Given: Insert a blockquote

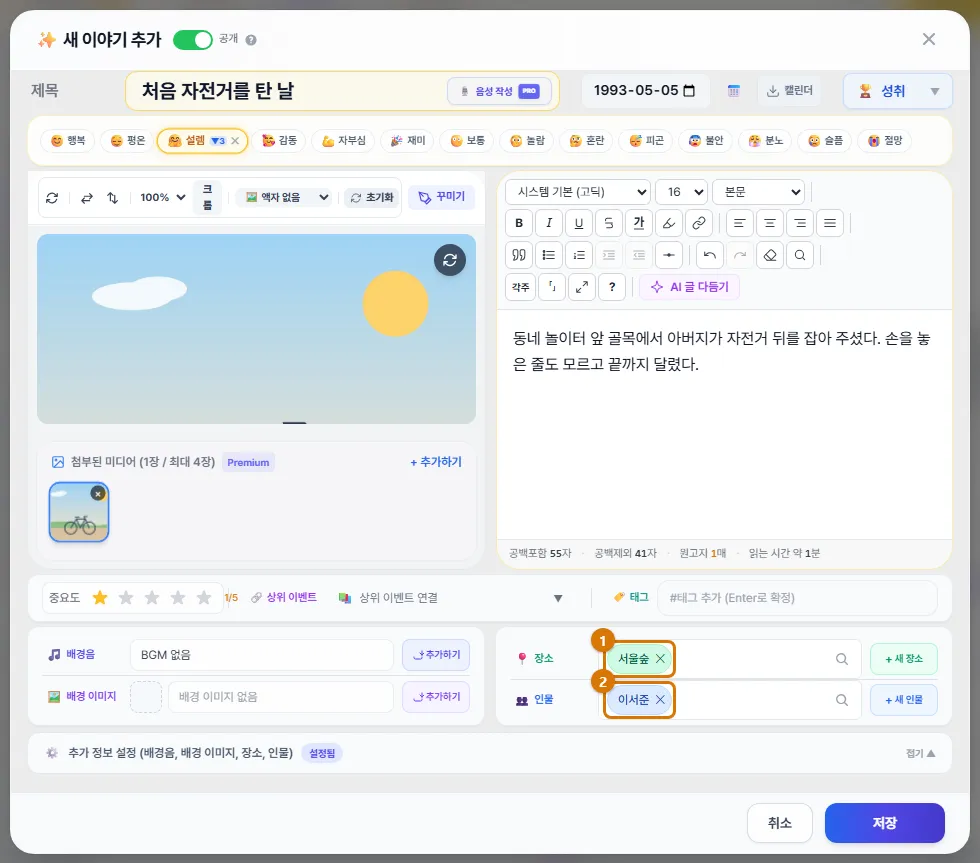Looking at the screenshot, I should 519,255.
